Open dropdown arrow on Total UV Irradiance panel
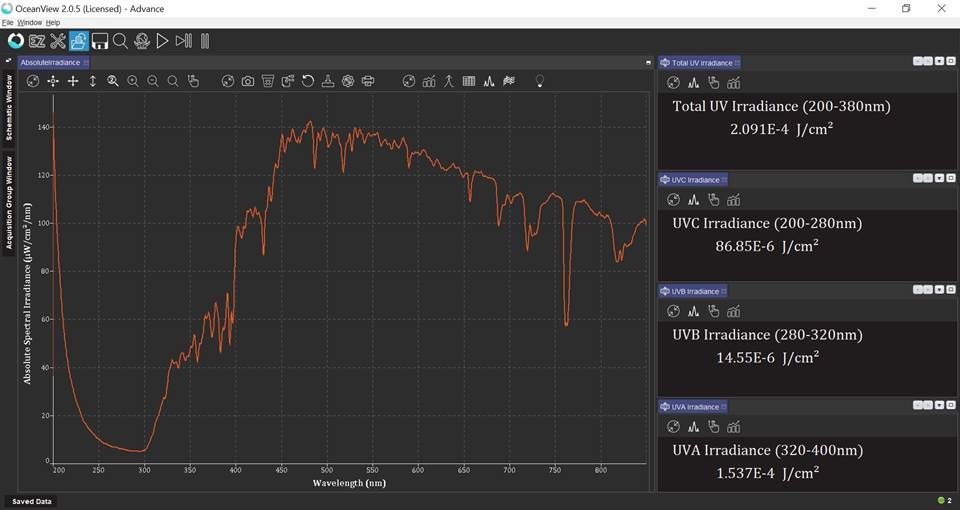 click(939, 62)
